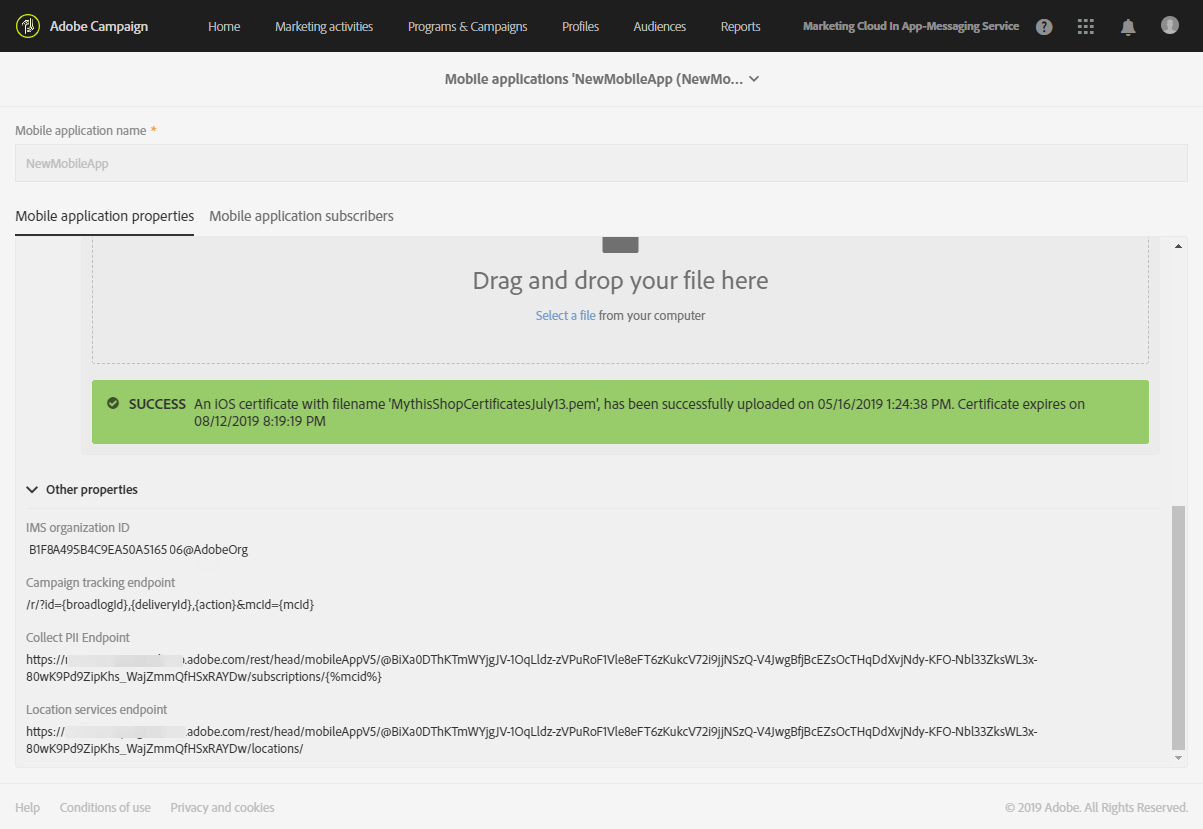Click the scrollbar up arrow
Image resolution: width=1203 pixels, height=829 pixels.
(x=1178, y=246)
